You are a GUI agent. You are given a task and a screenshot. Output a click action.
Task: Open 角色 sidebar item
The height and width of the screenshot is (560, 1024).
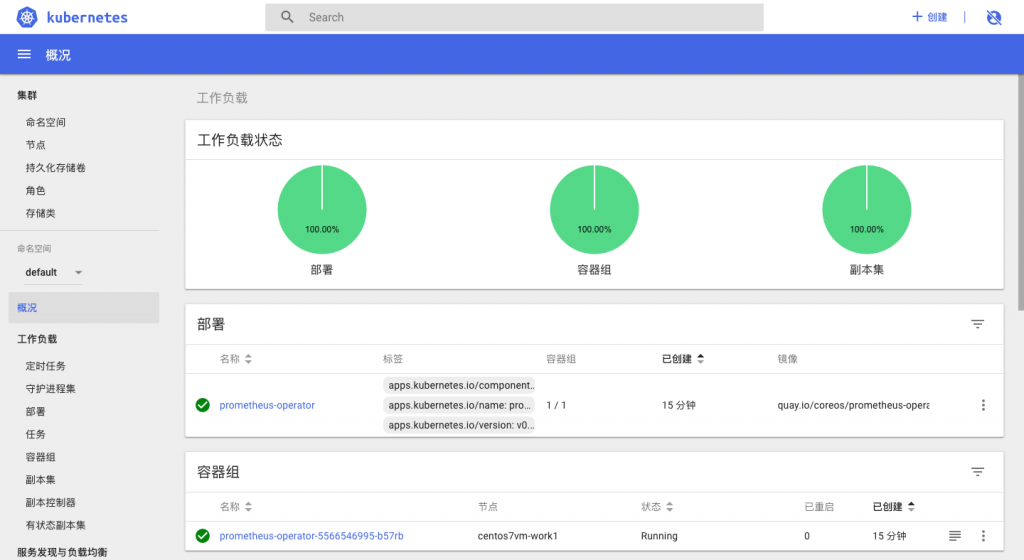[35, 191]
